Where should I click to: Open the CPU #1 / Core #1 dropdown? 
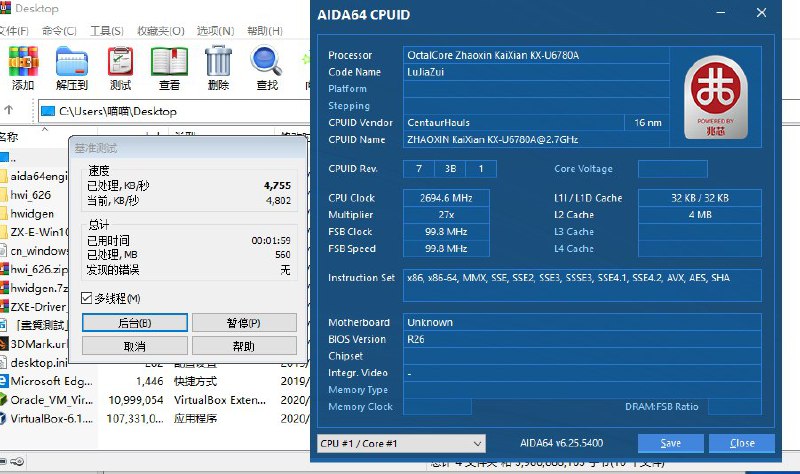[401, 443]
